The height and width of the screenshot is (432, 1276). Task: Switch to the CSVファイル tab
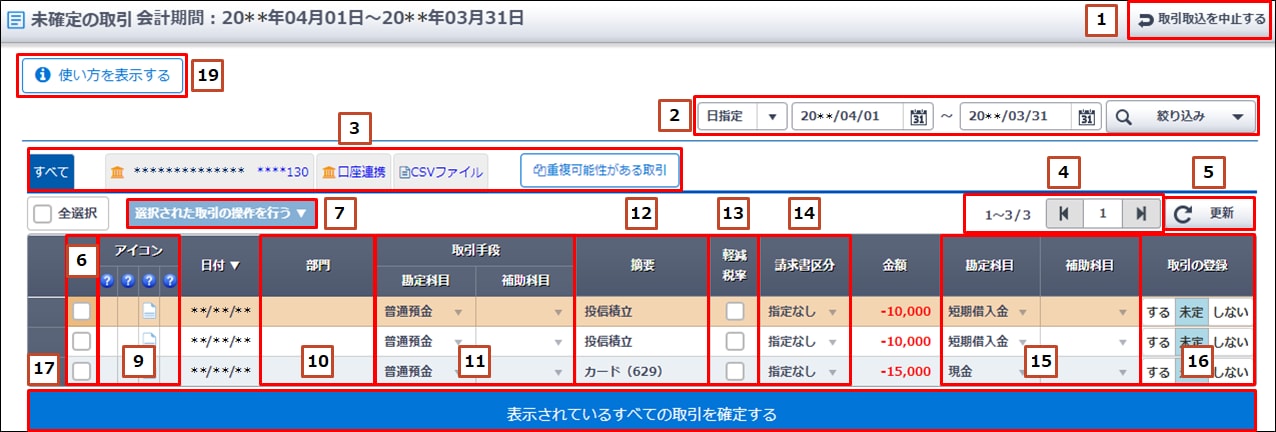(441, 172)
